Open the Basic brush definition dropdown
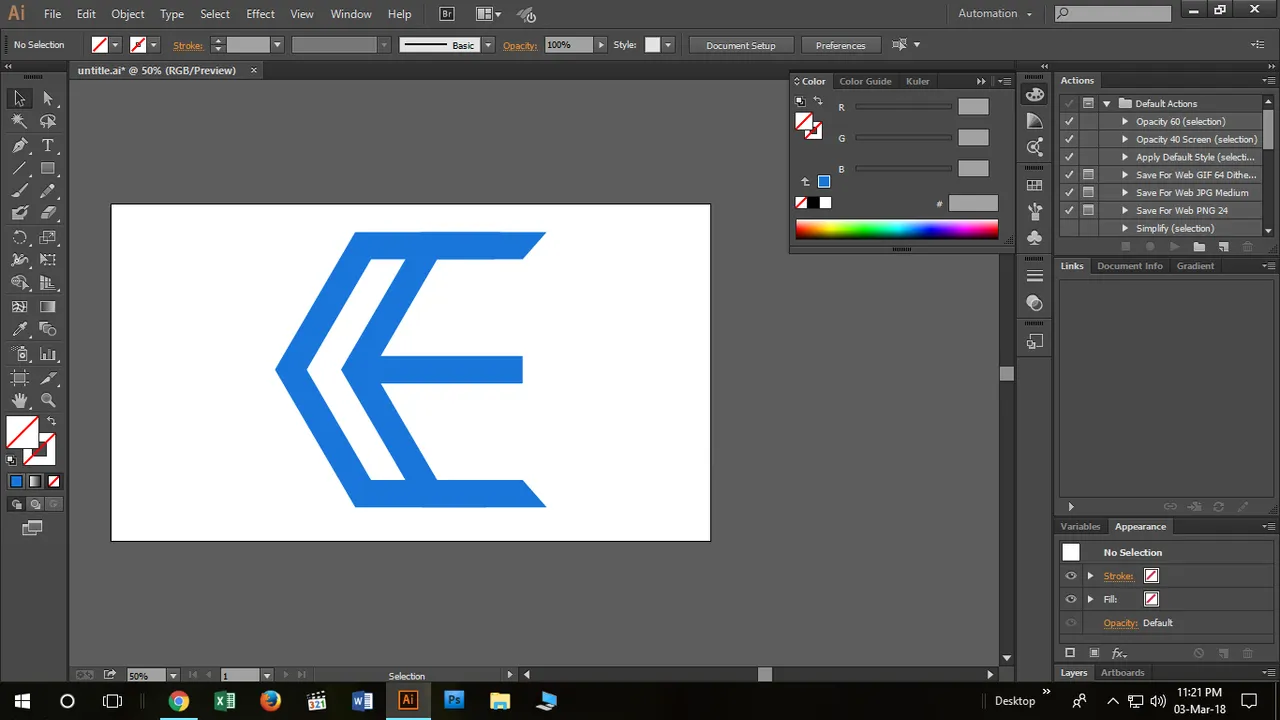1280x720 pixels. point(488,45)
